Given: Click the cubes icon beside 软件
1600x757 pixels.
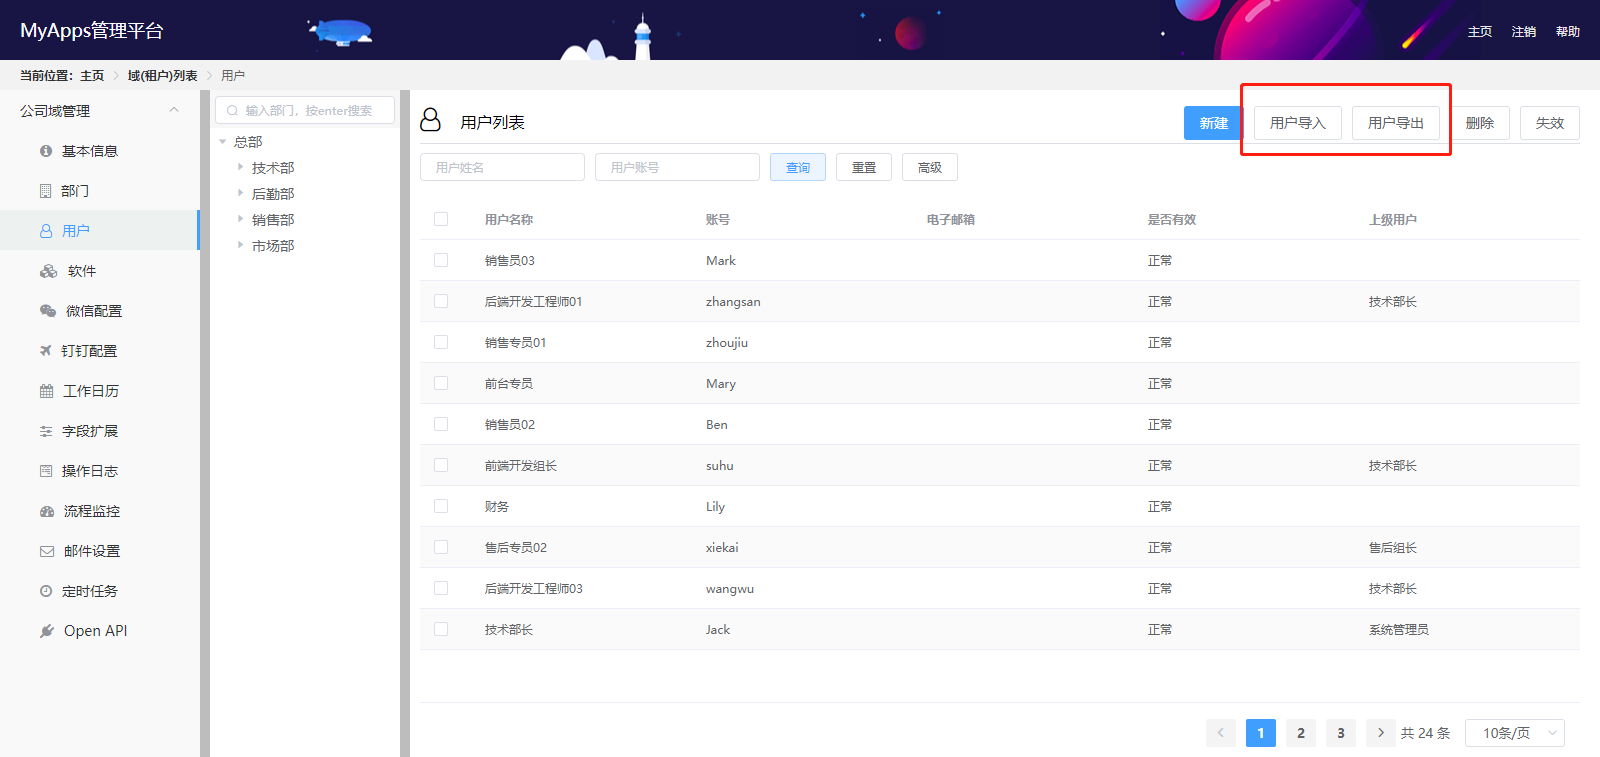Looking at the screenshot, I should (48, 271).
